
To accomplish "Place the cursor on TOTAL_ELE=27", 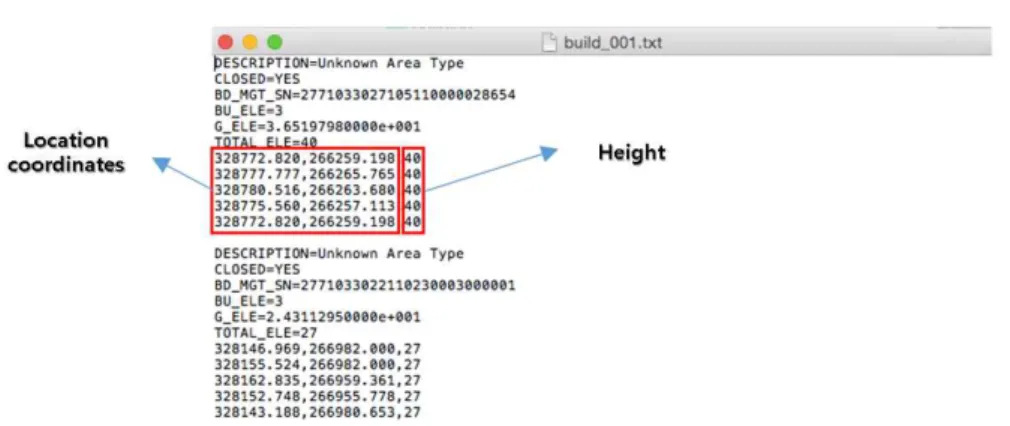I will 266,333.
